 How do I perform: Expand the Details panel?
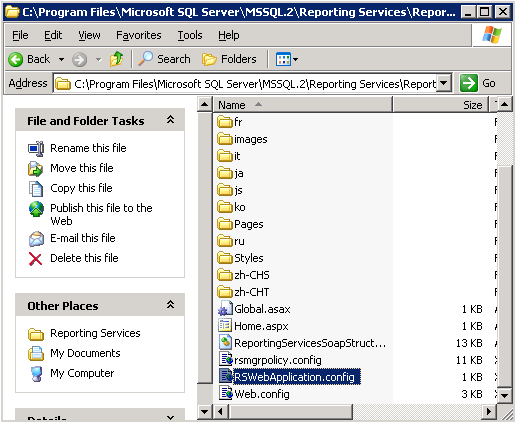click(x=170, y=417)
